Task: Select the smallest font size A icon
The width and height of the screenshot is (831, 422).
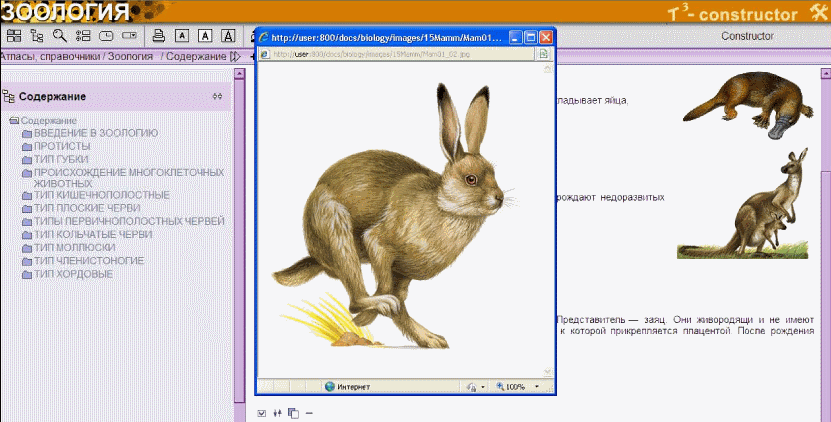Action: (182, 35)
